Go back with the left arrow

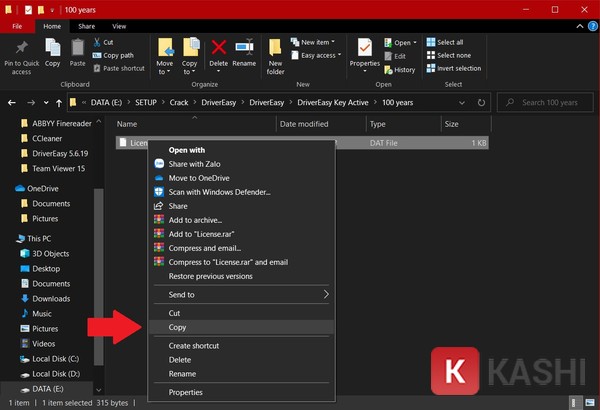(x=12, y=103)
